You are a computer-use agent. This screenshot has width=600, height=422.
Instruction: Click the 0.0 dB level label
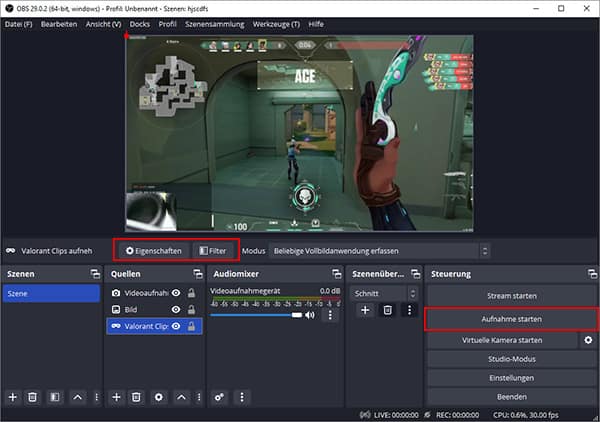330,291
